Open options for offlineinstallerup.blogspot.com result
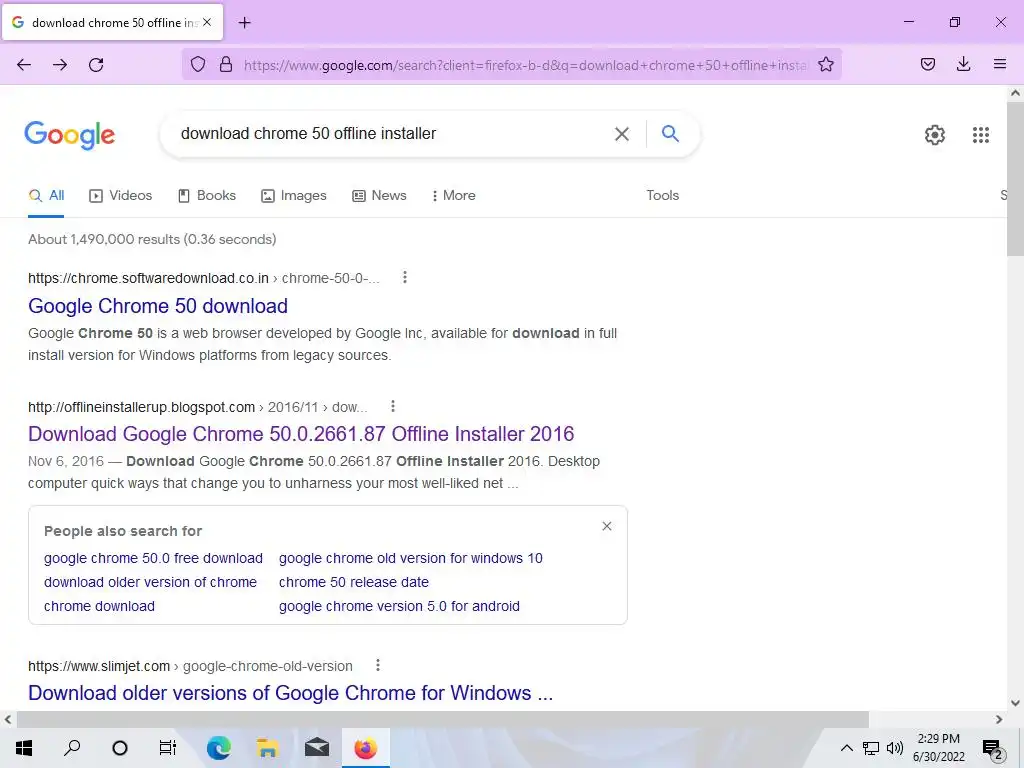The width and height of the screenshot is (1024, 768). 392,406
